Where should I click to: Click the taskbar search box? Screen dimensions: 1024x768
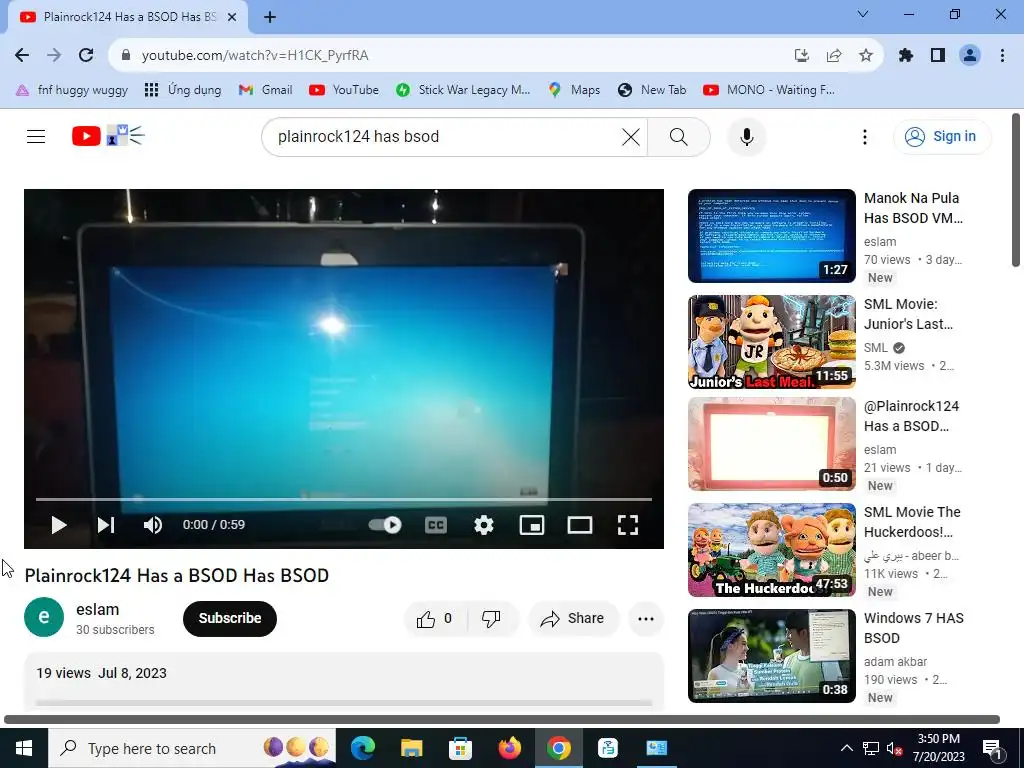coord(192,748)
